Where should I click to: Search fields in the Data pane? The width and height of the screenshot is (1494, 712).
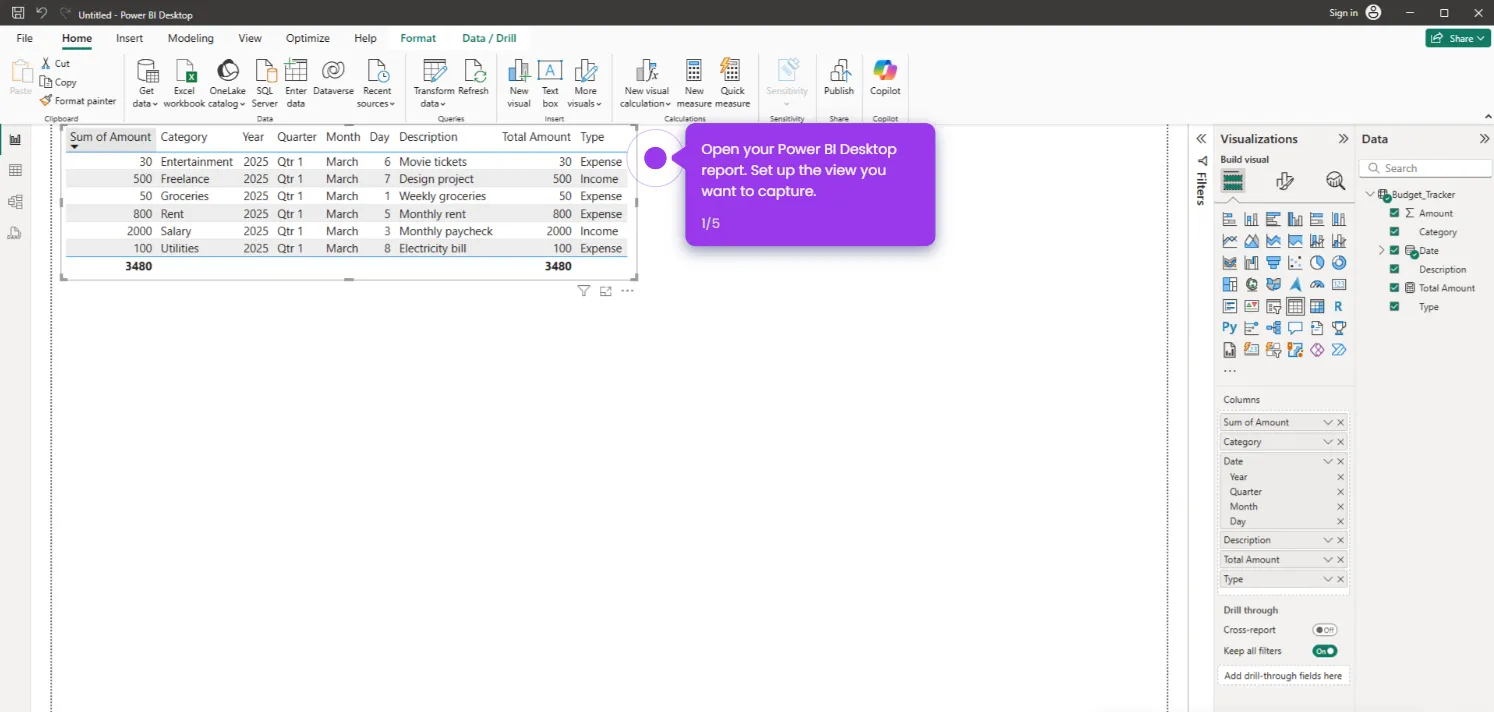click(1426, 168)
